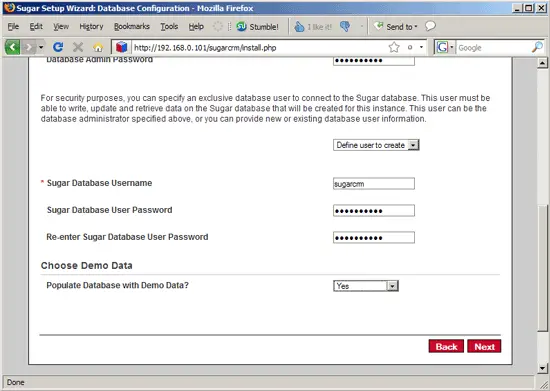Image resolution: width=550 pixels, height=391 pixels.
Task: Go to home page via house icon
Action: [x=98, y=47]
